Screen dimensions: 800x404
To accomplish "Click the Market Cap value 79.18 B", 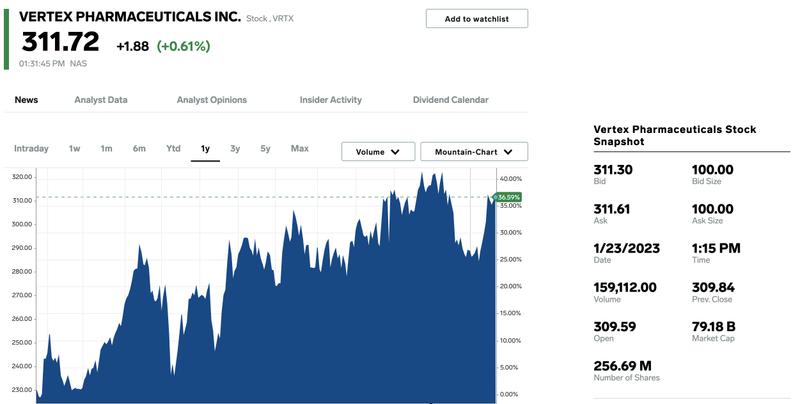I will [x=713, y=326].
